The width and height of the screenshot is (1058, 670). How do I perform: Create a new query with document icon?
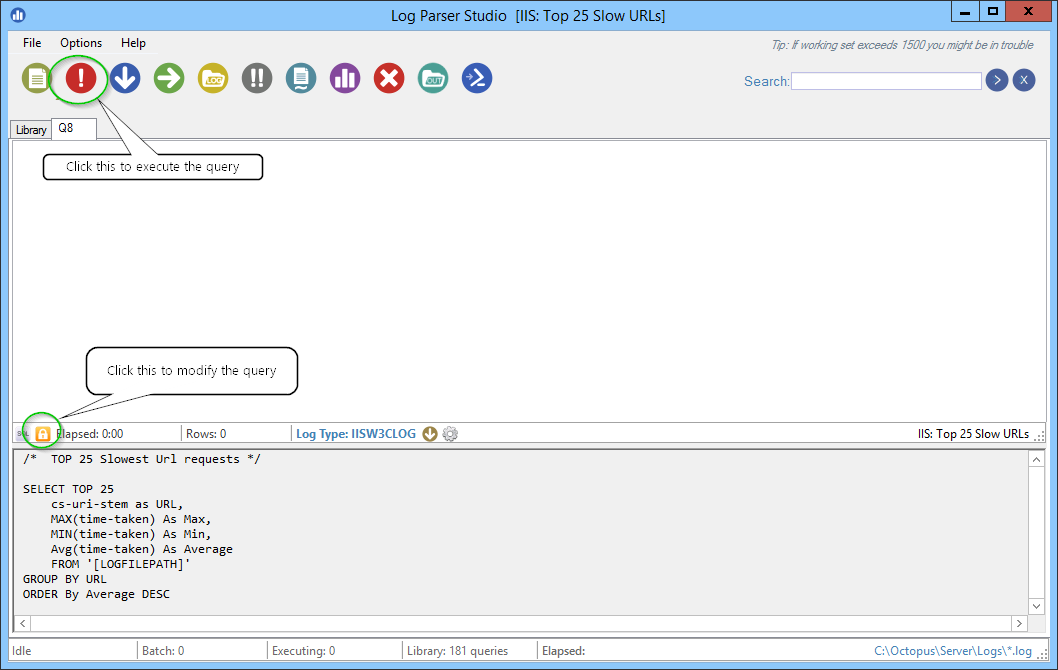37,79
